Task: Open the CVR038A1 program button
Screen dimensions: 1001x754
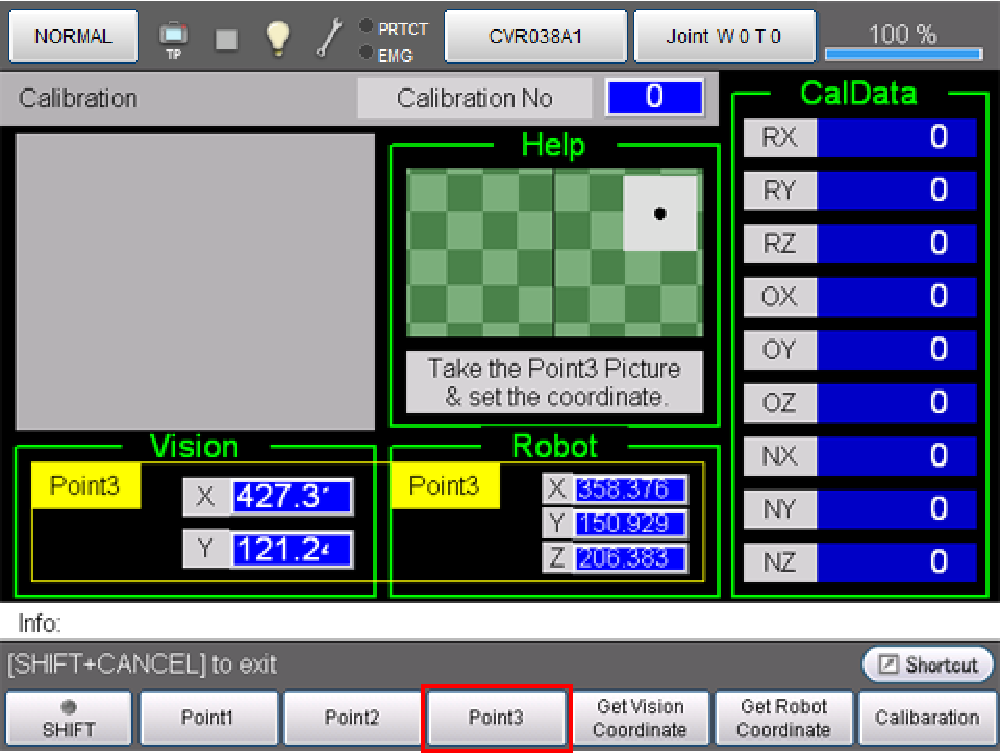Action: 535,37
